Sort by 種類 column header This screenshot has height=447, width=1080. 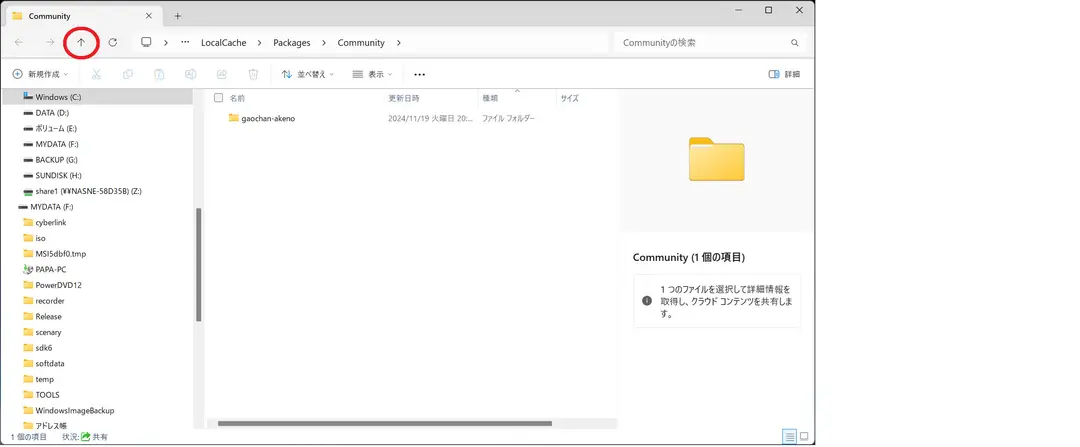click(490, 98)
